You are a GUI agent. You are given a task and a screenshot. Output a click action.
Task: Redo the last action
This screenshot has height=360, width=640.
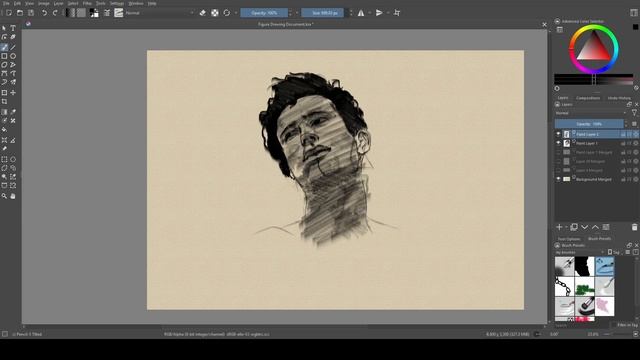point(55,13)
